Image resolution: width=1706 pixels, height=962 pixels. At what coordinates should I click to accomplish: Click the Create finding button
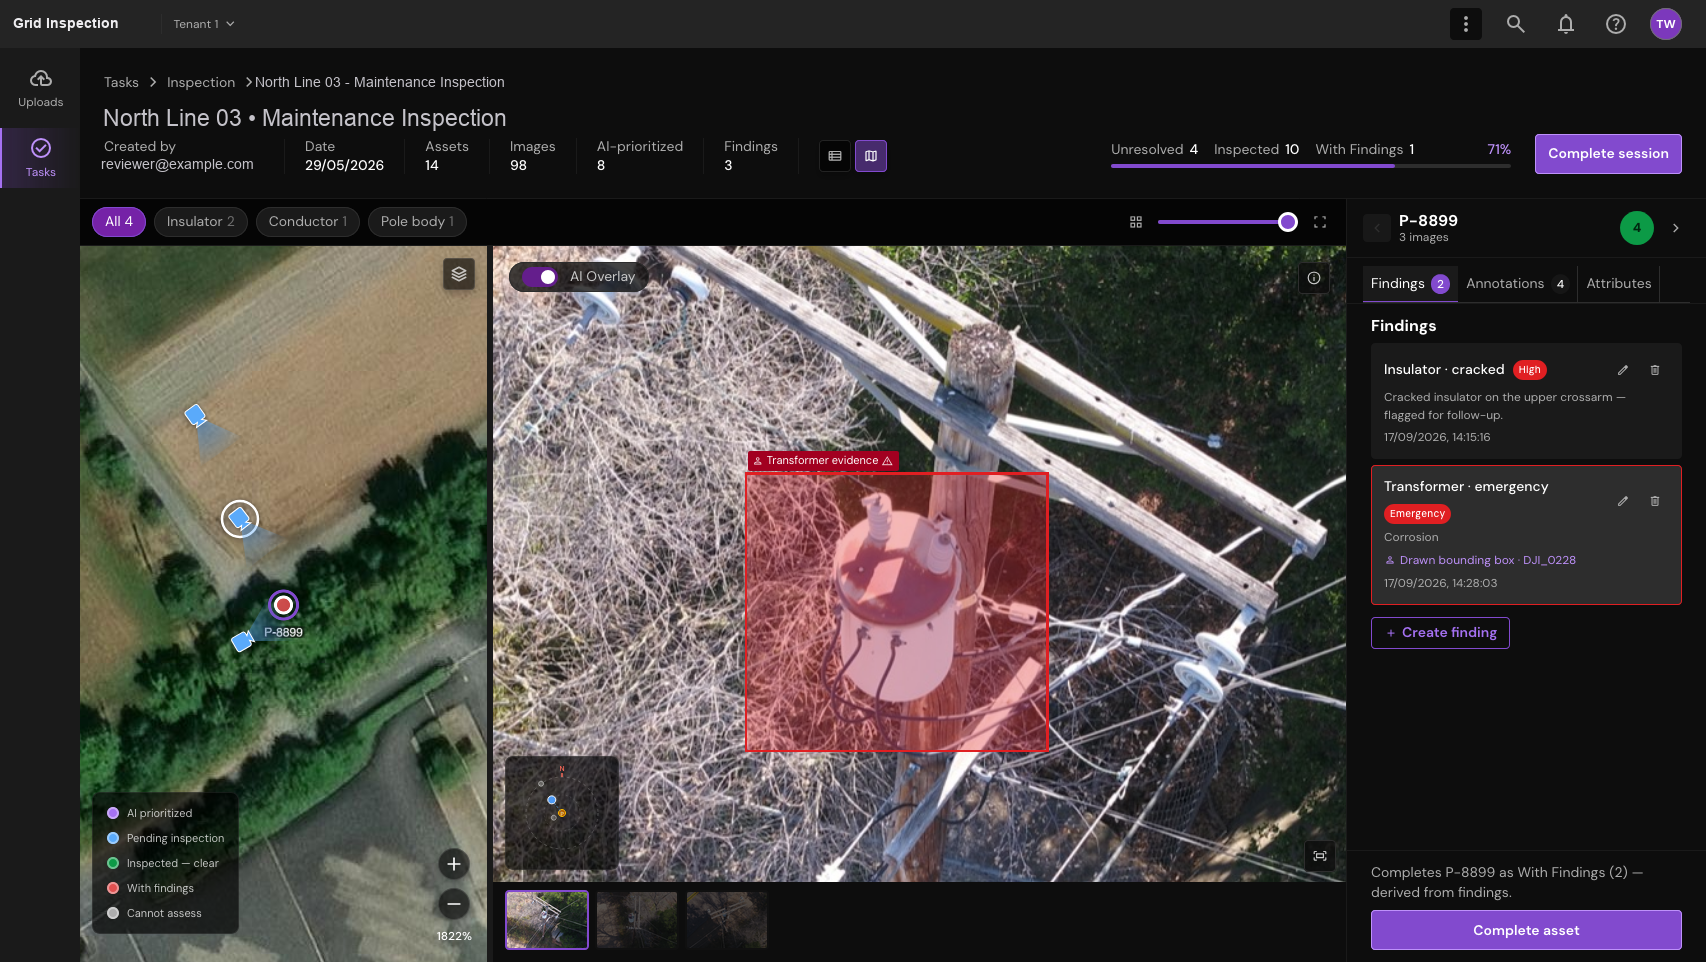pyautogui.click(x=1440, y=633)
